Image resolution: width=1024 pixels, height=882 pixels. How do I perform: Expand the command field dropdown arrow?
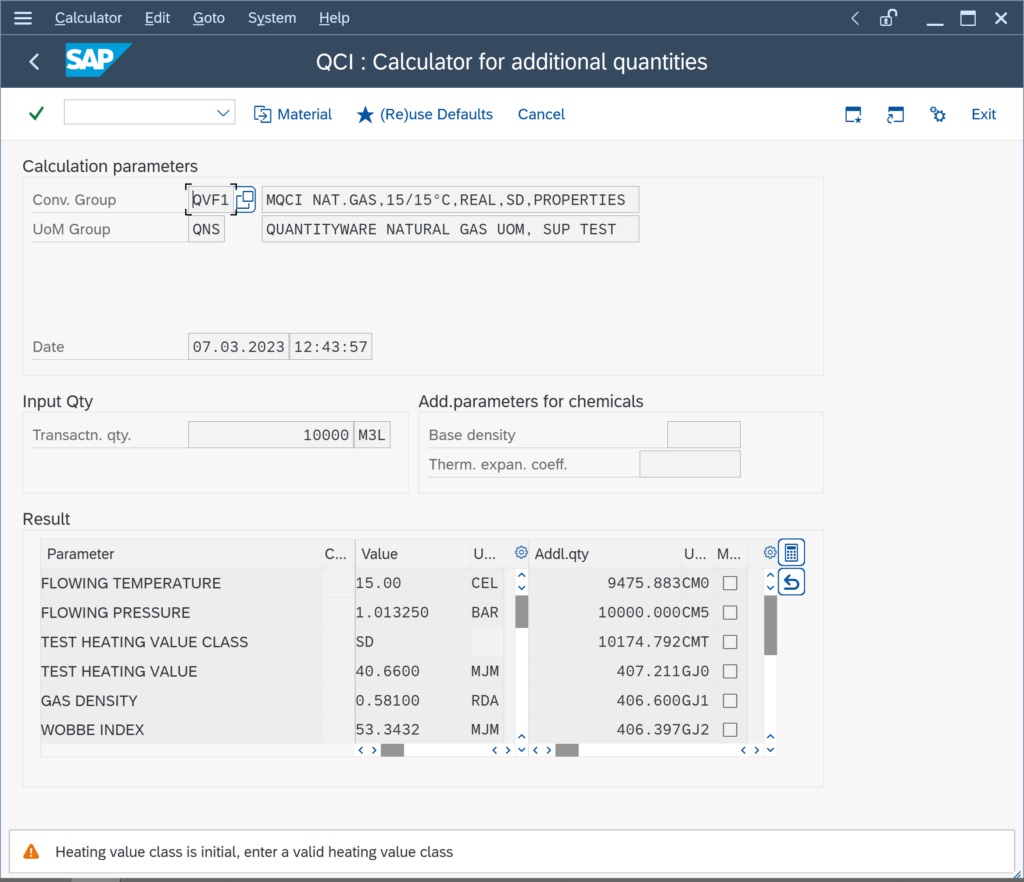pyautogui.click(x=223, y=113)
